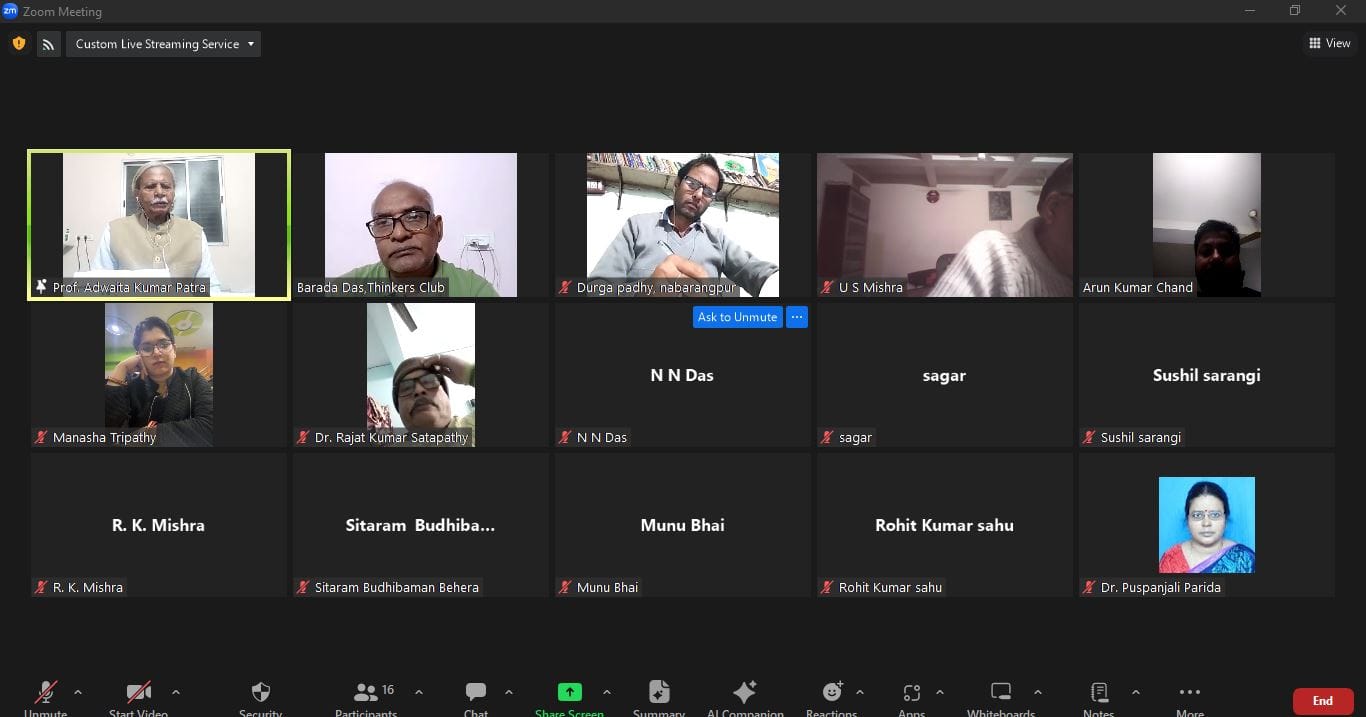The image size is (1366, 717).
Task: Click the encryption shield icon at top left
Action: 18,44
